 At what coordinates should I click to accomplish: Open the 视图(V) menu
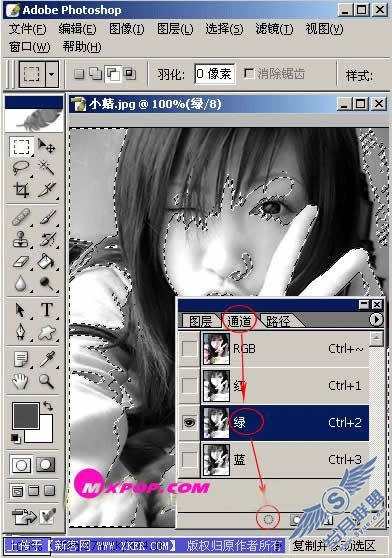point(324,29)
